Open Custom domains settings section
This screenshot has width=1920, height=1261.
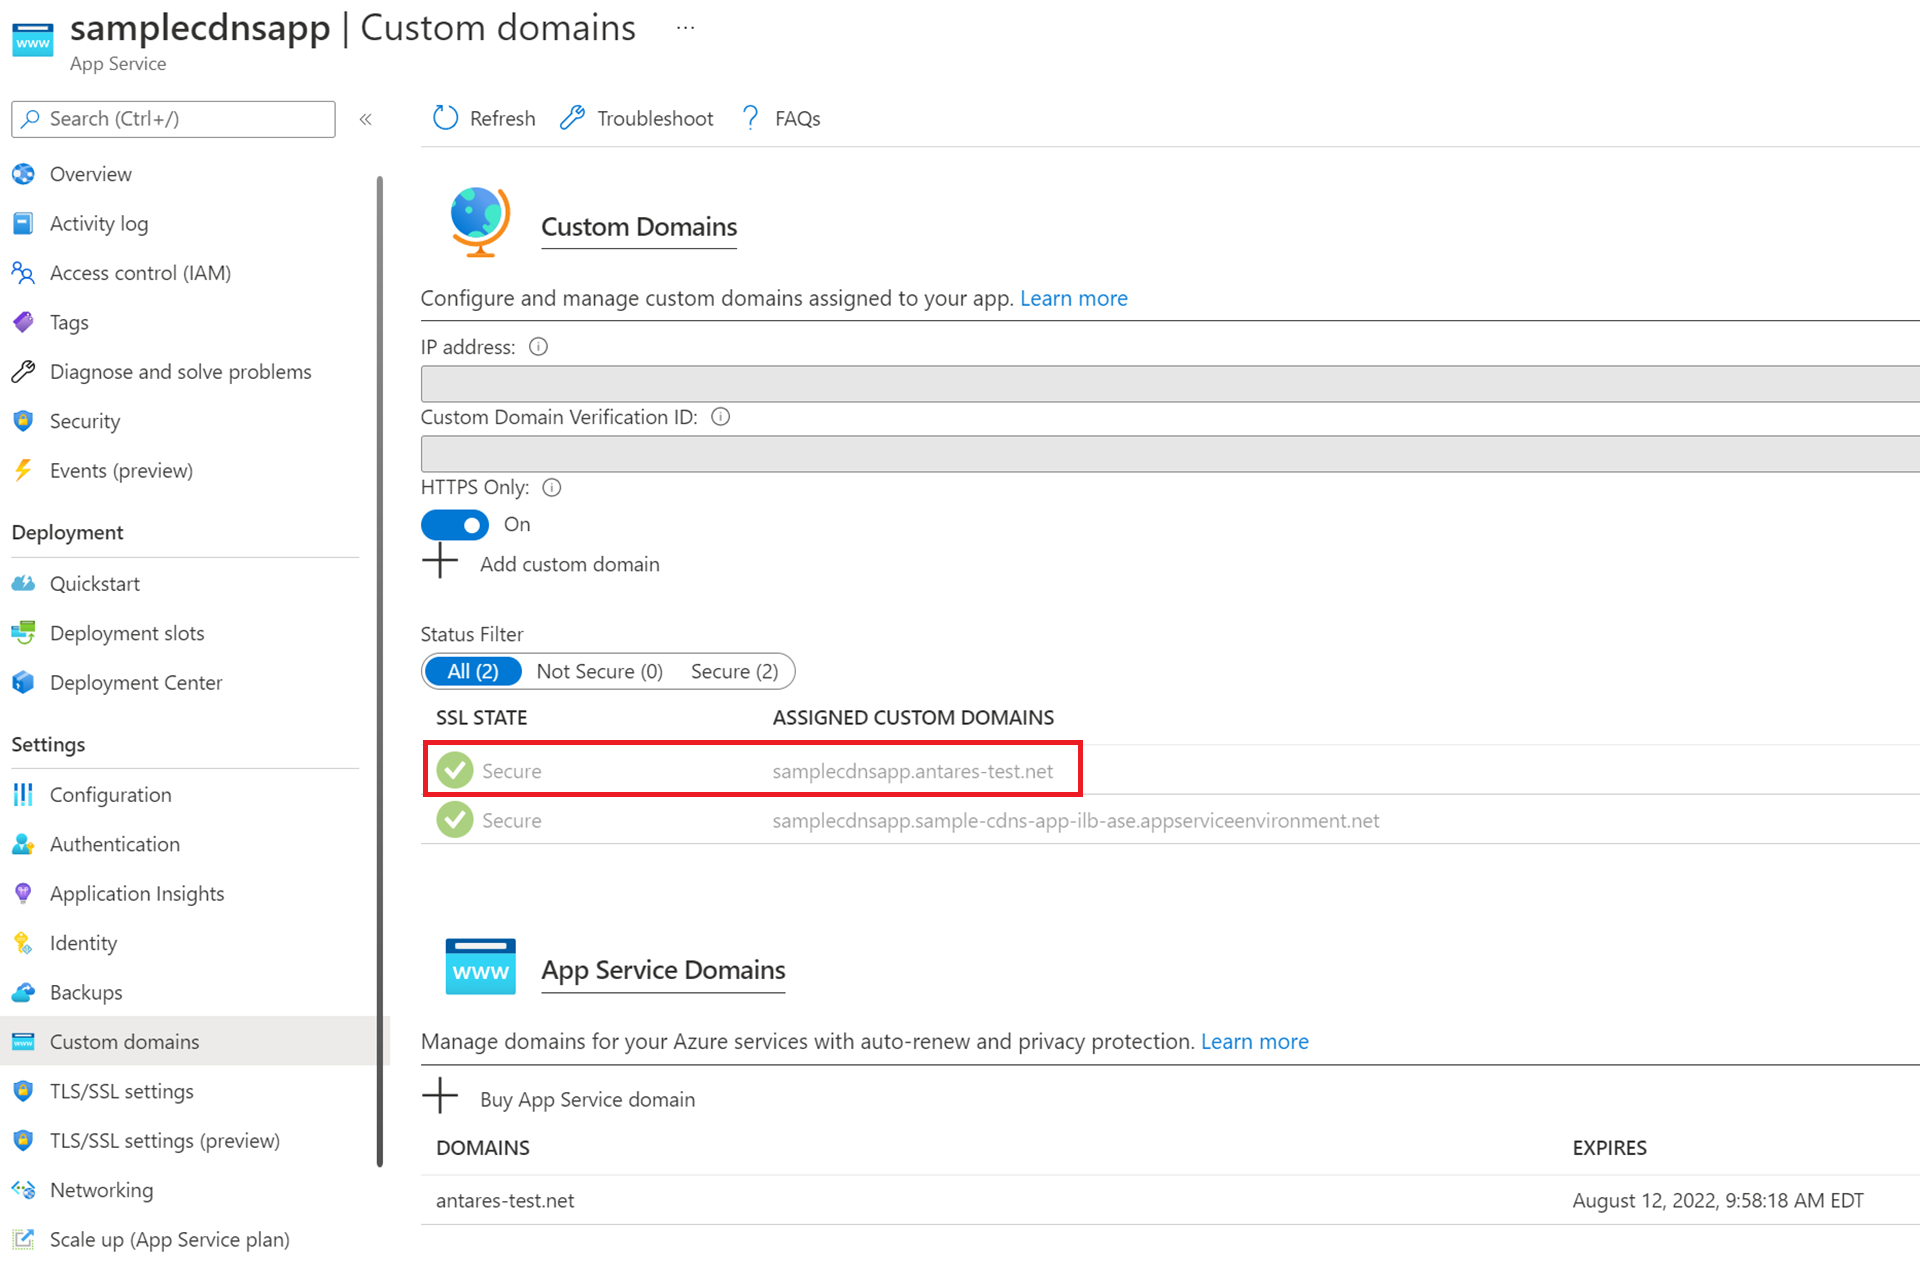click(x=122, y=1041)
